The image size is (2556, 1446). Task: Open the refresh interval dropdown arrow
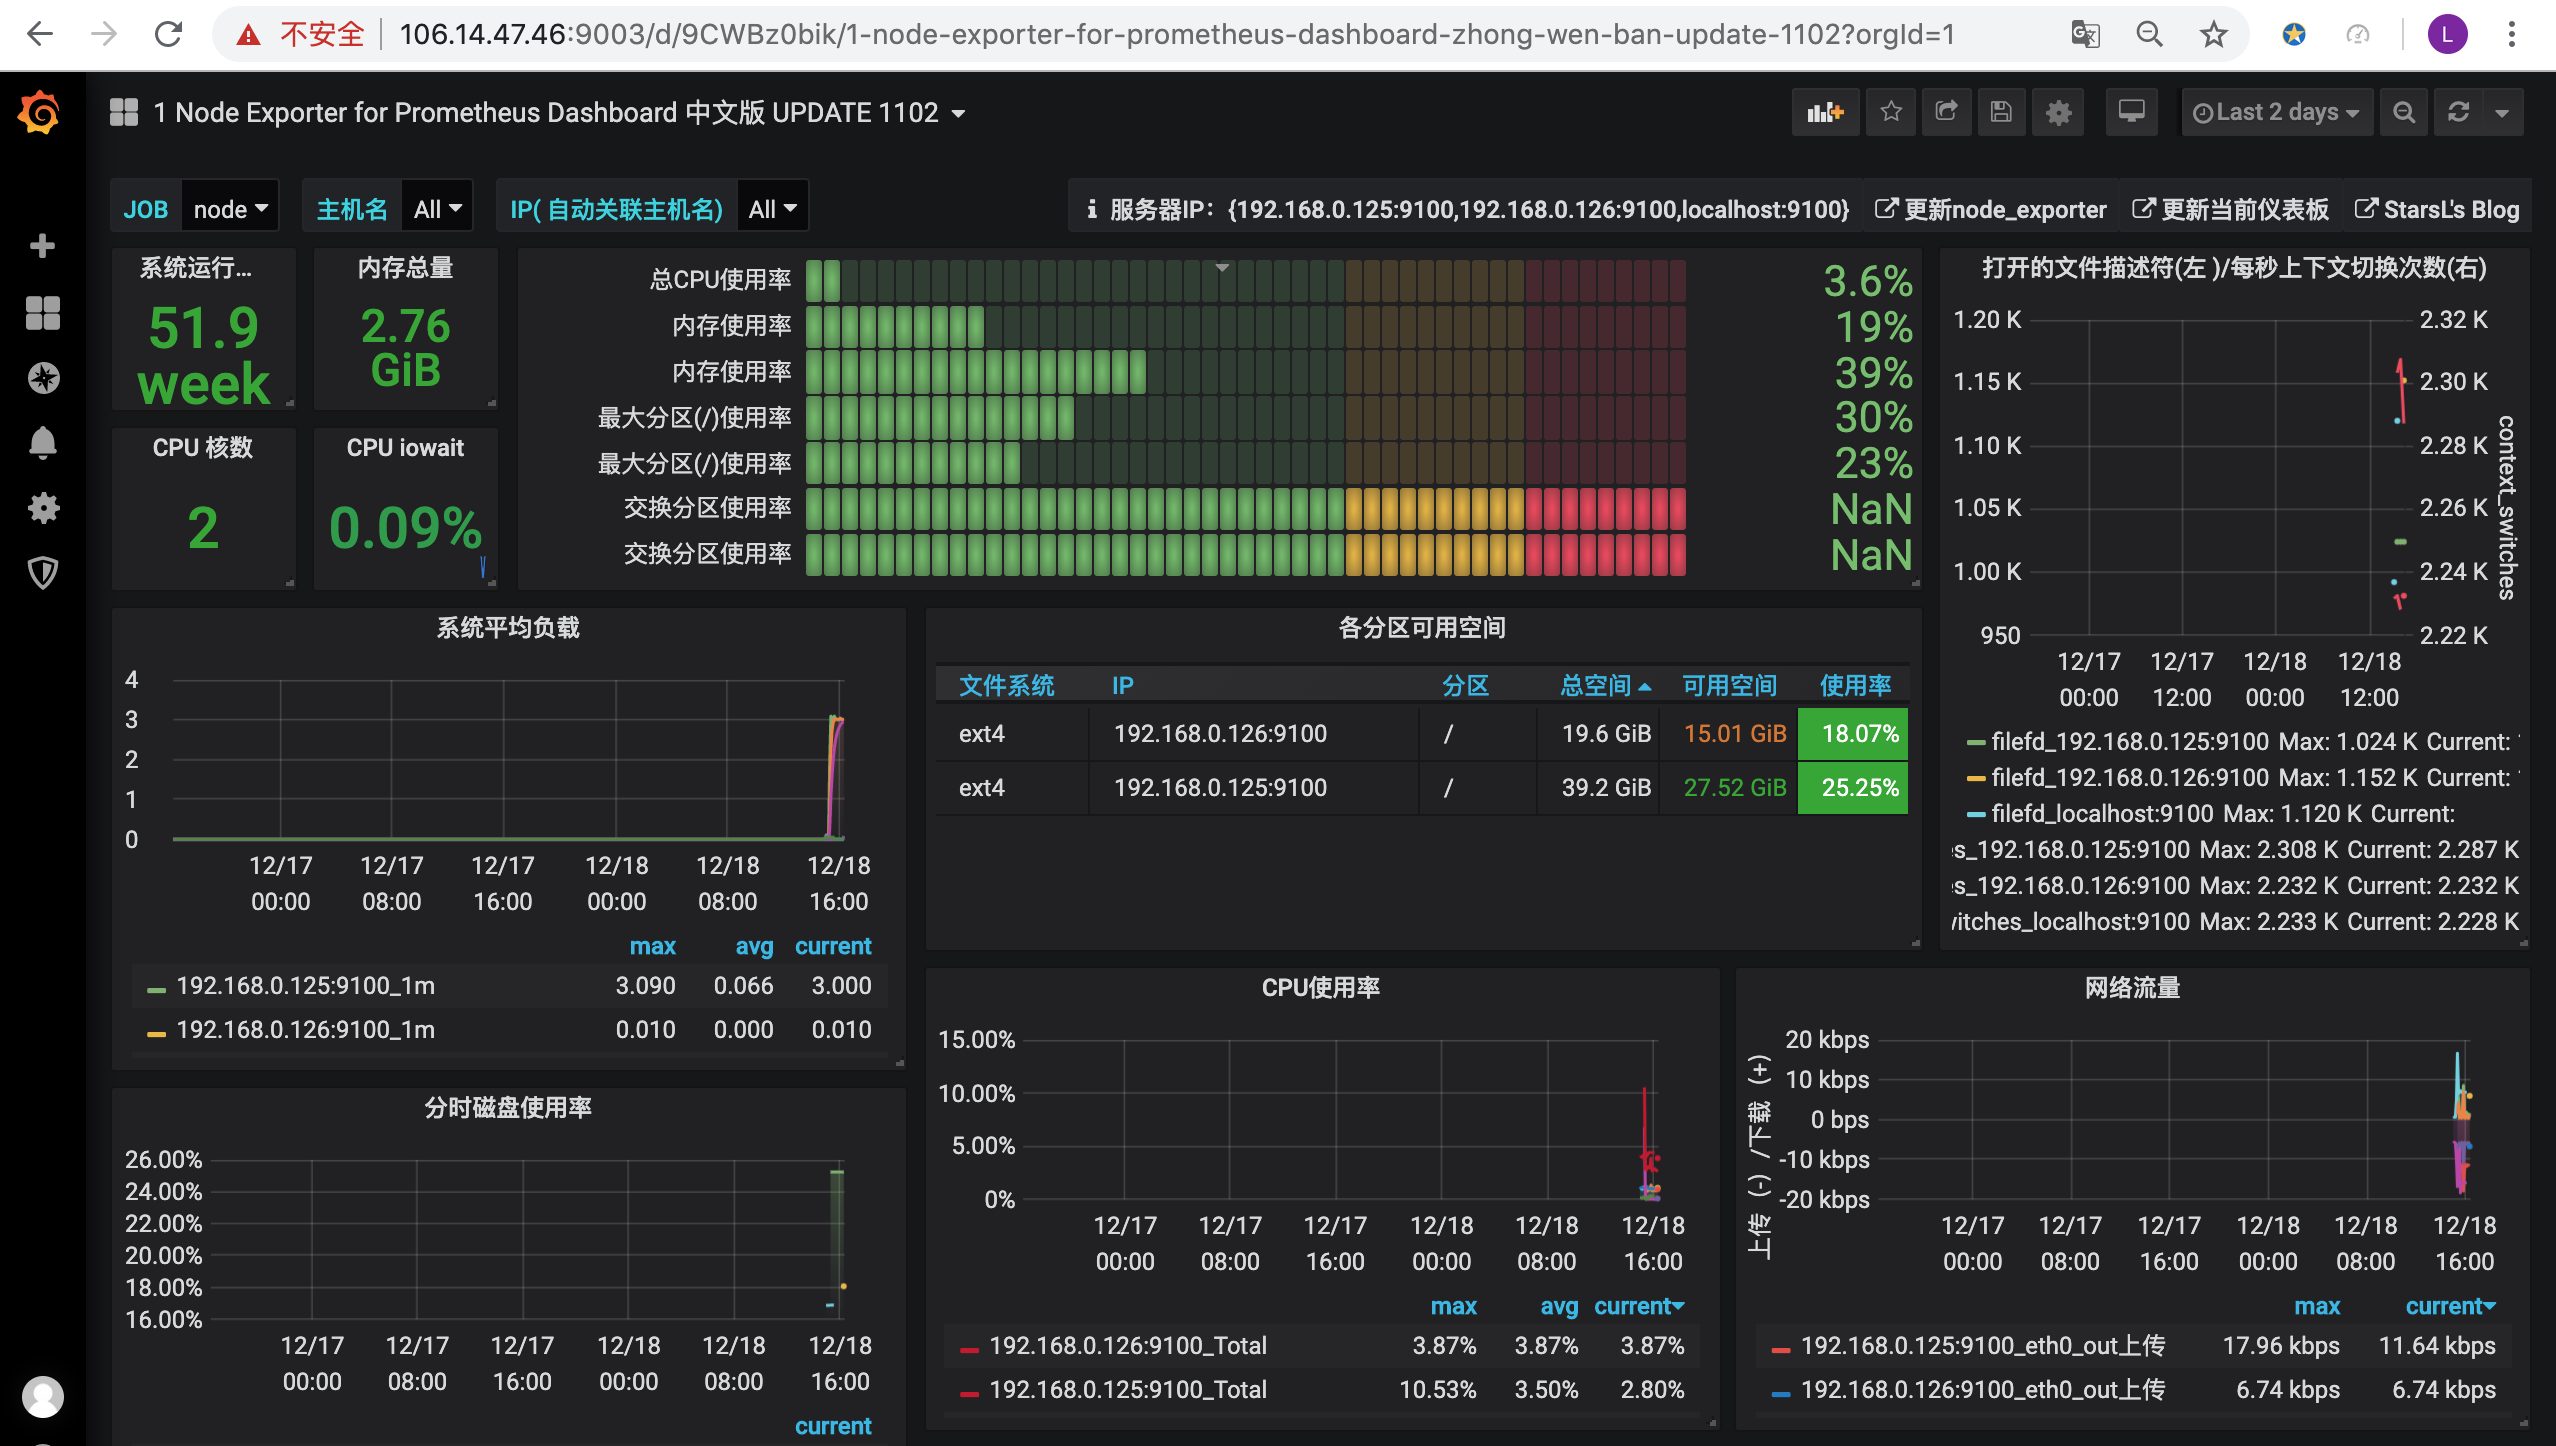click(2502, 112)
